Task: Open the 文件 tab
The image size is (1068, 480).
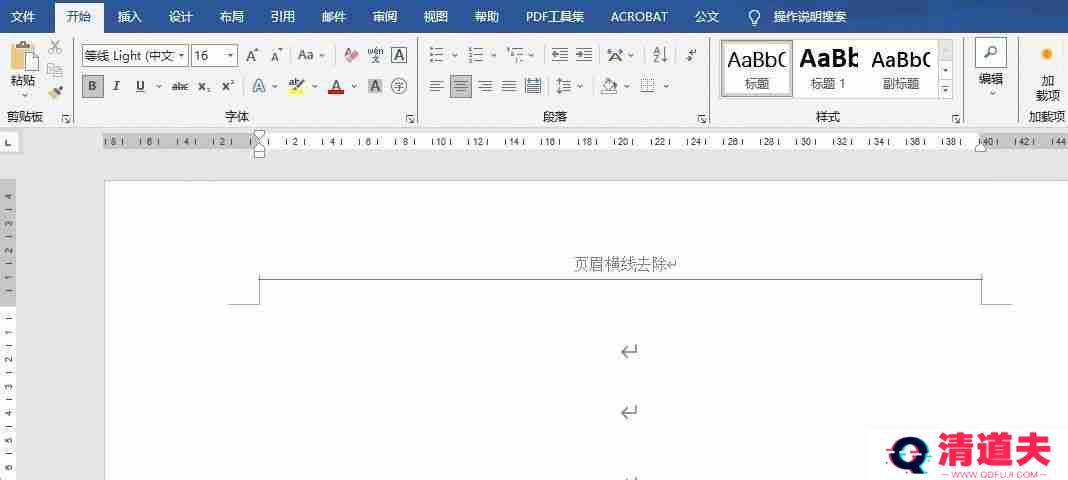Action: click(x=22, y=17)
